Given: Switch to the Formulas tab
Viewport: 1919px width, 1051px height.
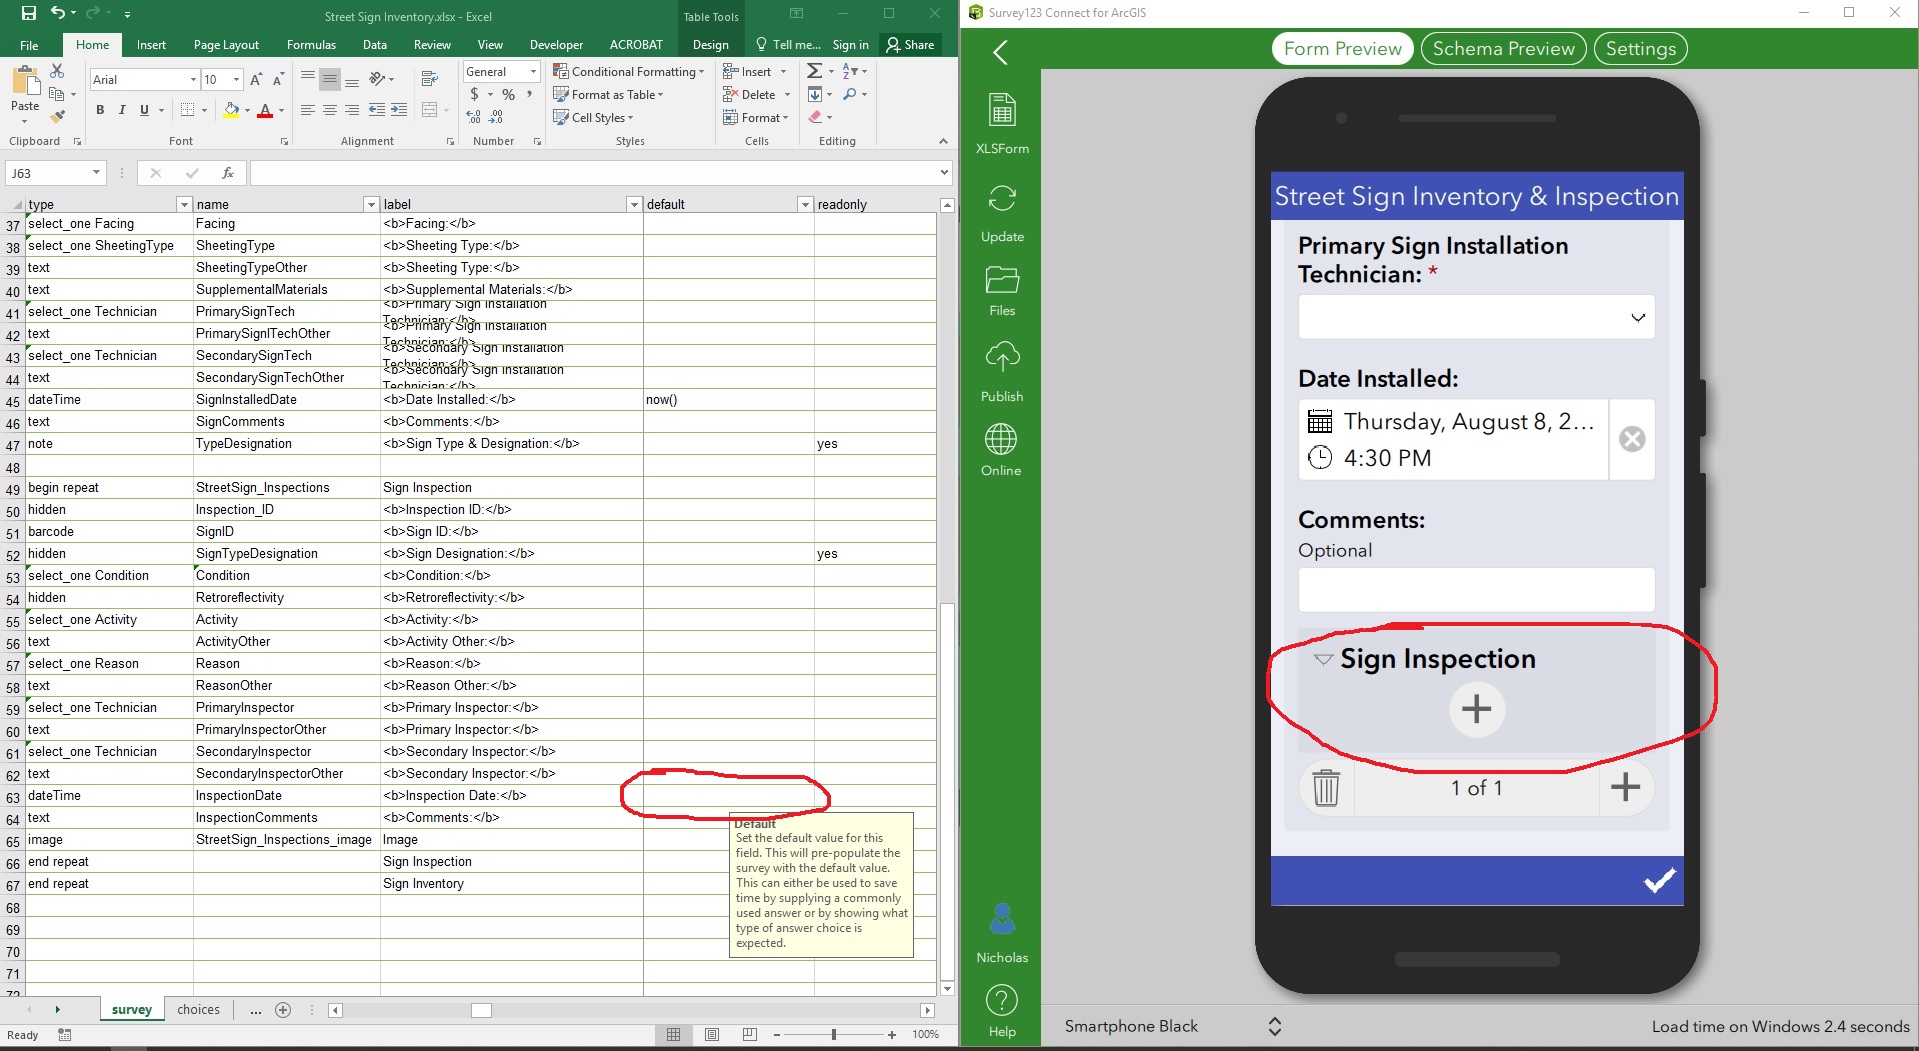Looking at the screenshot, I should pyautogui.click(x=311, y=45).
